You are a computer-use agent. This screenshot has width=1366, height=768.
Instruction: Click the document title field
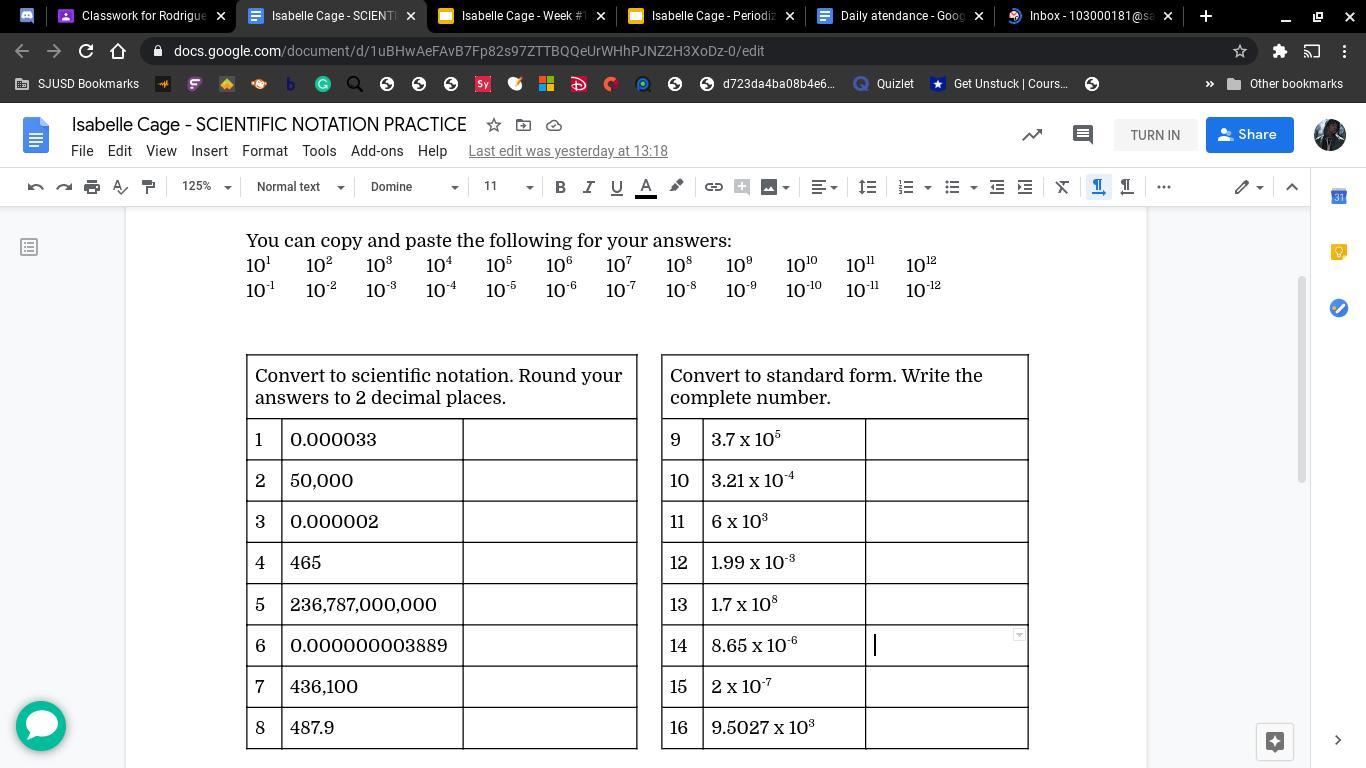(x=269, y=125)
